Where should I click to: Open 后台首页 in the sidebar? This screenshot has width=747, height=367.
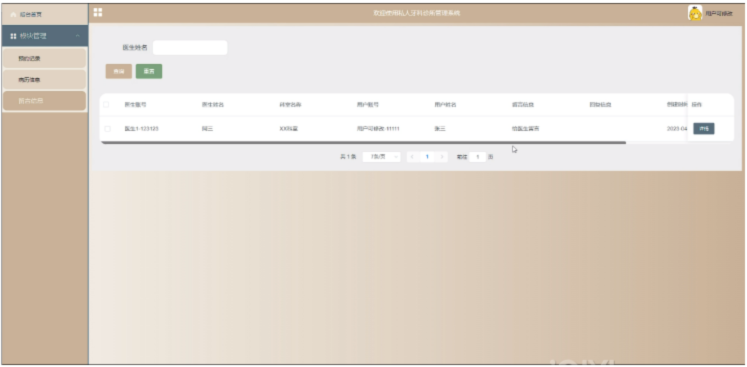(44, 15)
